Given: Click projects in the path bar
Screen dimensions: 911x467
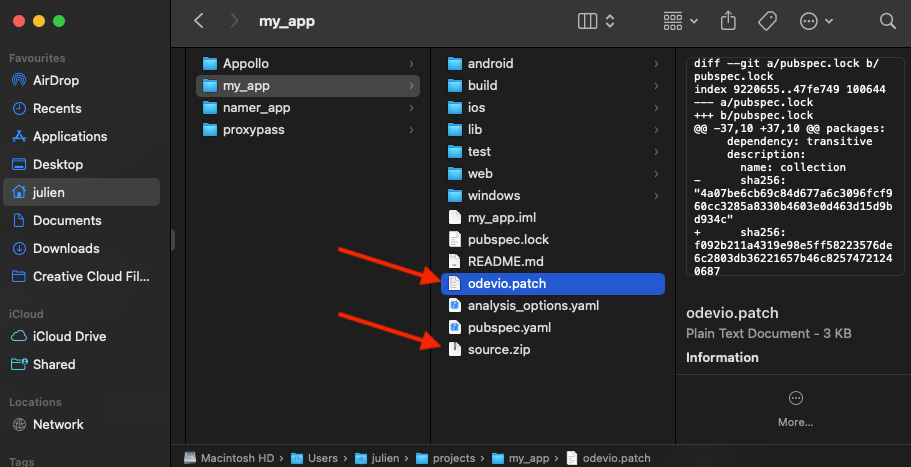Looking at the screenshot, I should (x=451, y=458).
